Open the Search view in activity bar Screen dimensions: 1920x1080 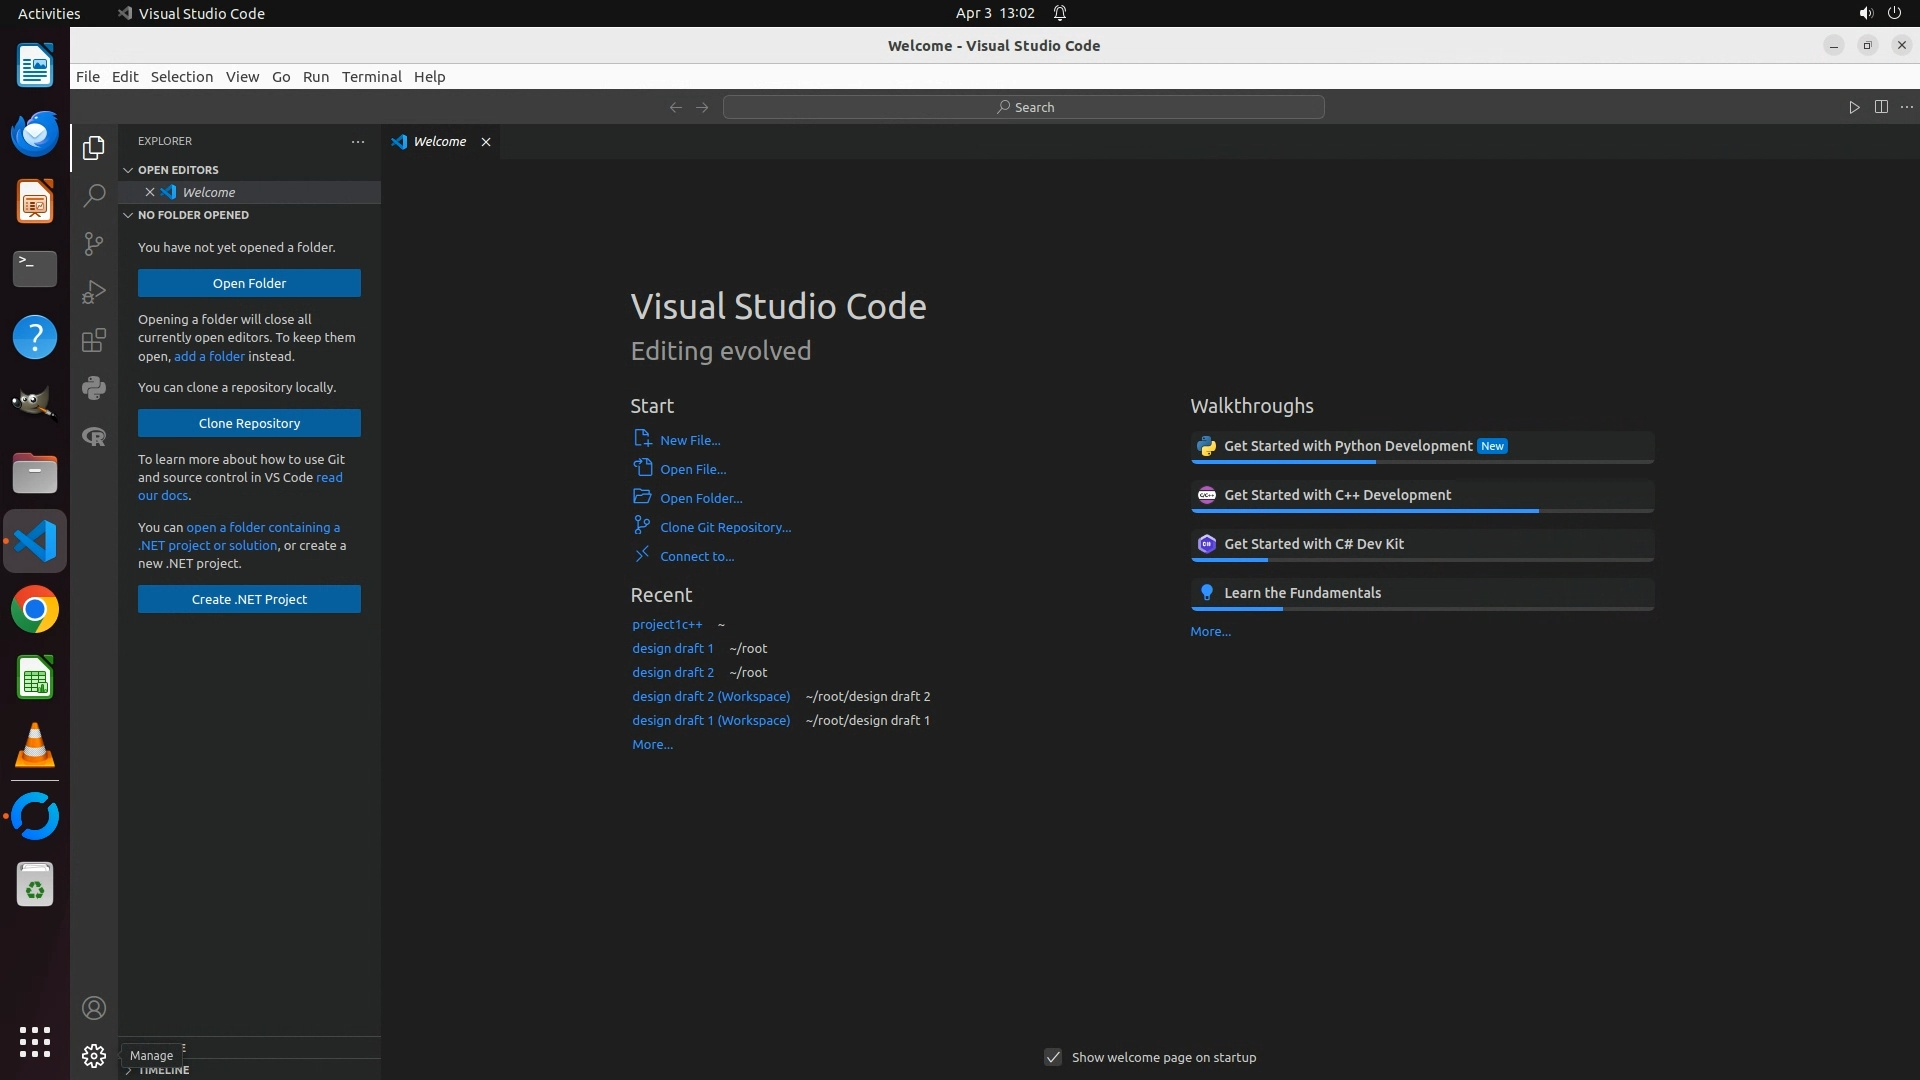pyautogui.click(x=94, y=195)
